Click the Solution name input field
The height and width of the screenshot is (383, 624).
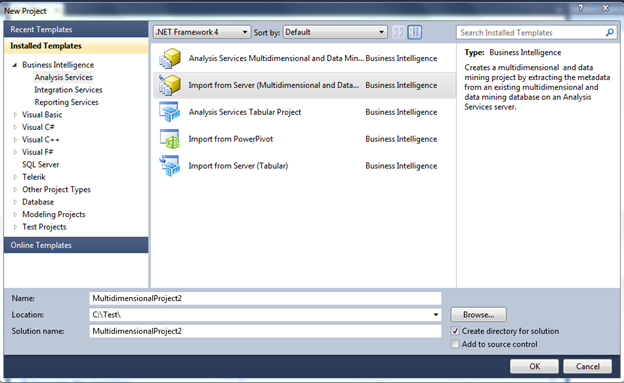[265, 331]
